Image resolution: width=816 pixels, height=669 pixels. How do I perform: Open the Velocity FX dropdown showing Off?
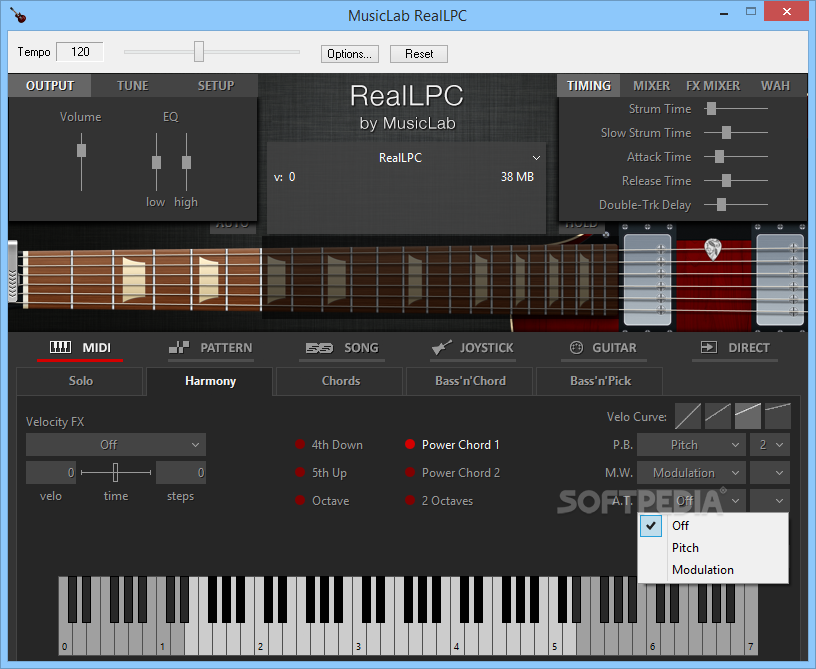(x=116, y=445)
